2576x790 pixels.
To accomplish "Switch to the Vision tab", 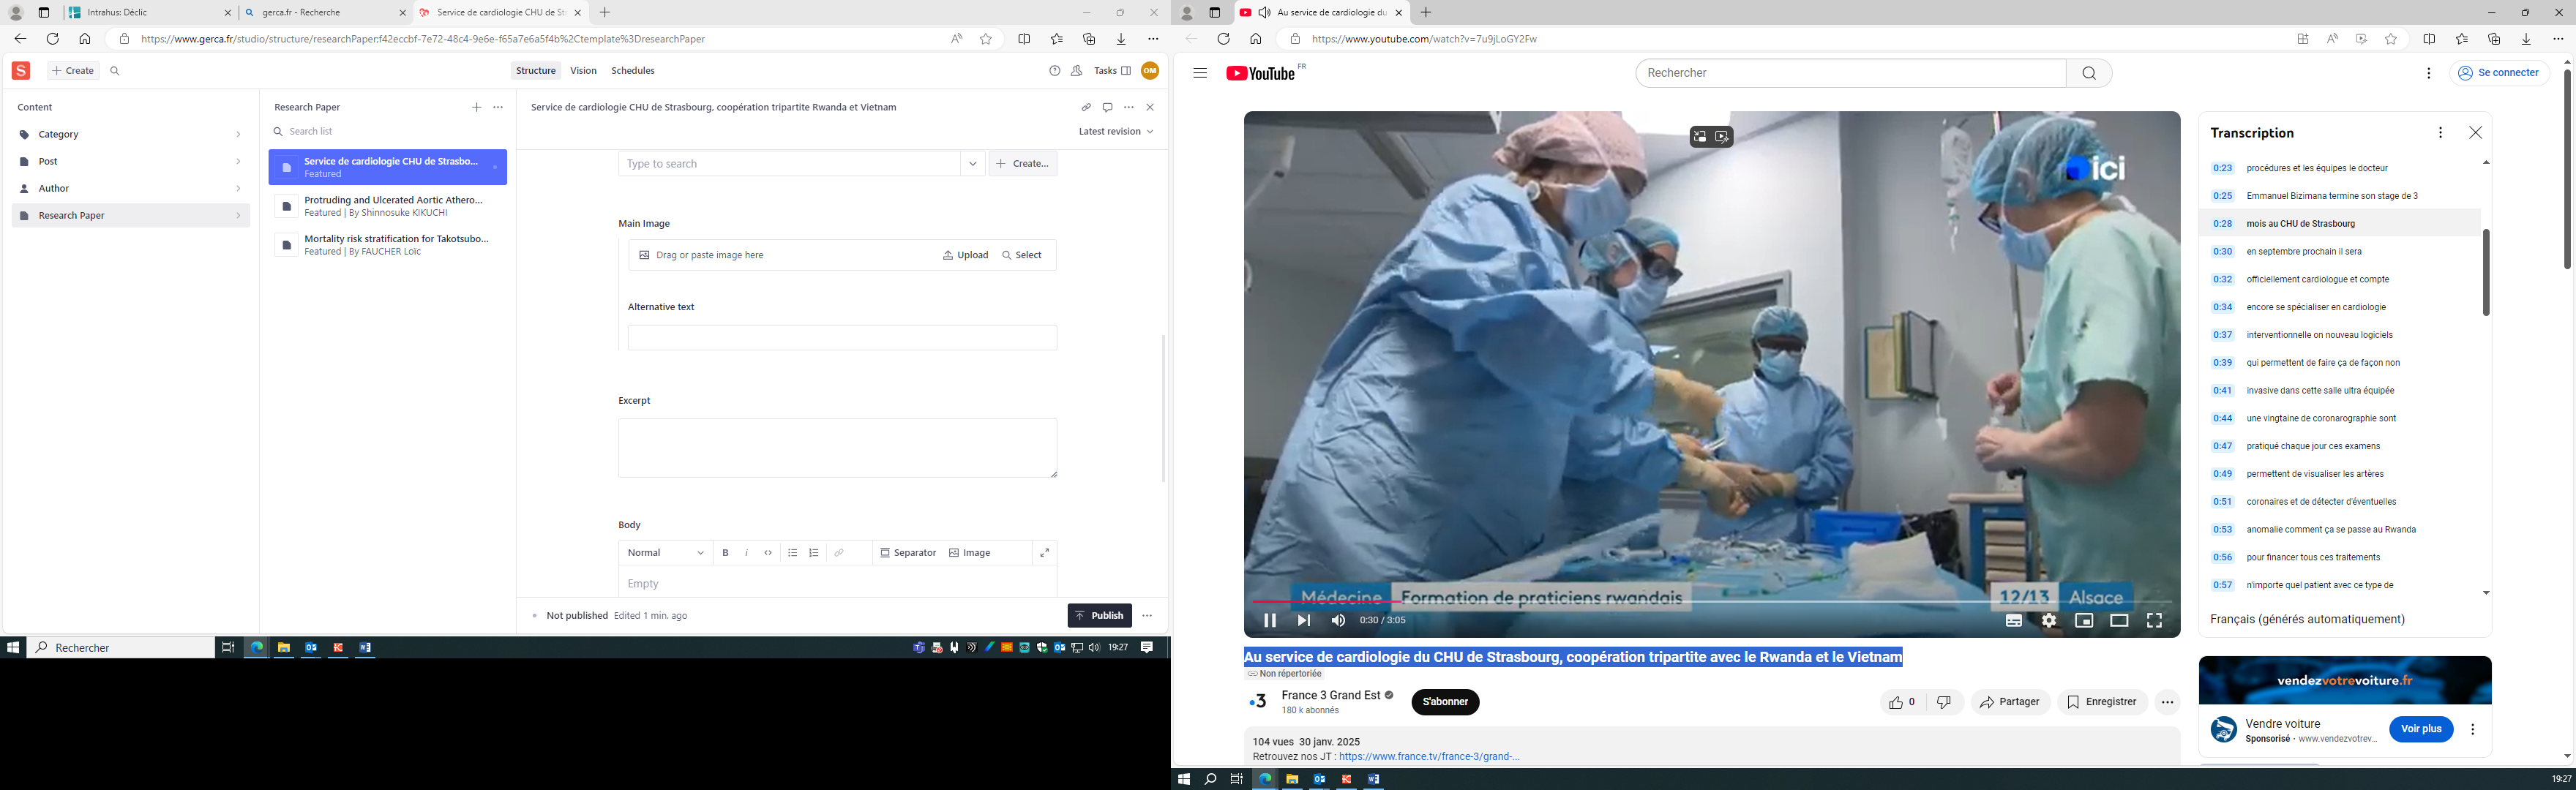I will [x=583, y=71].
